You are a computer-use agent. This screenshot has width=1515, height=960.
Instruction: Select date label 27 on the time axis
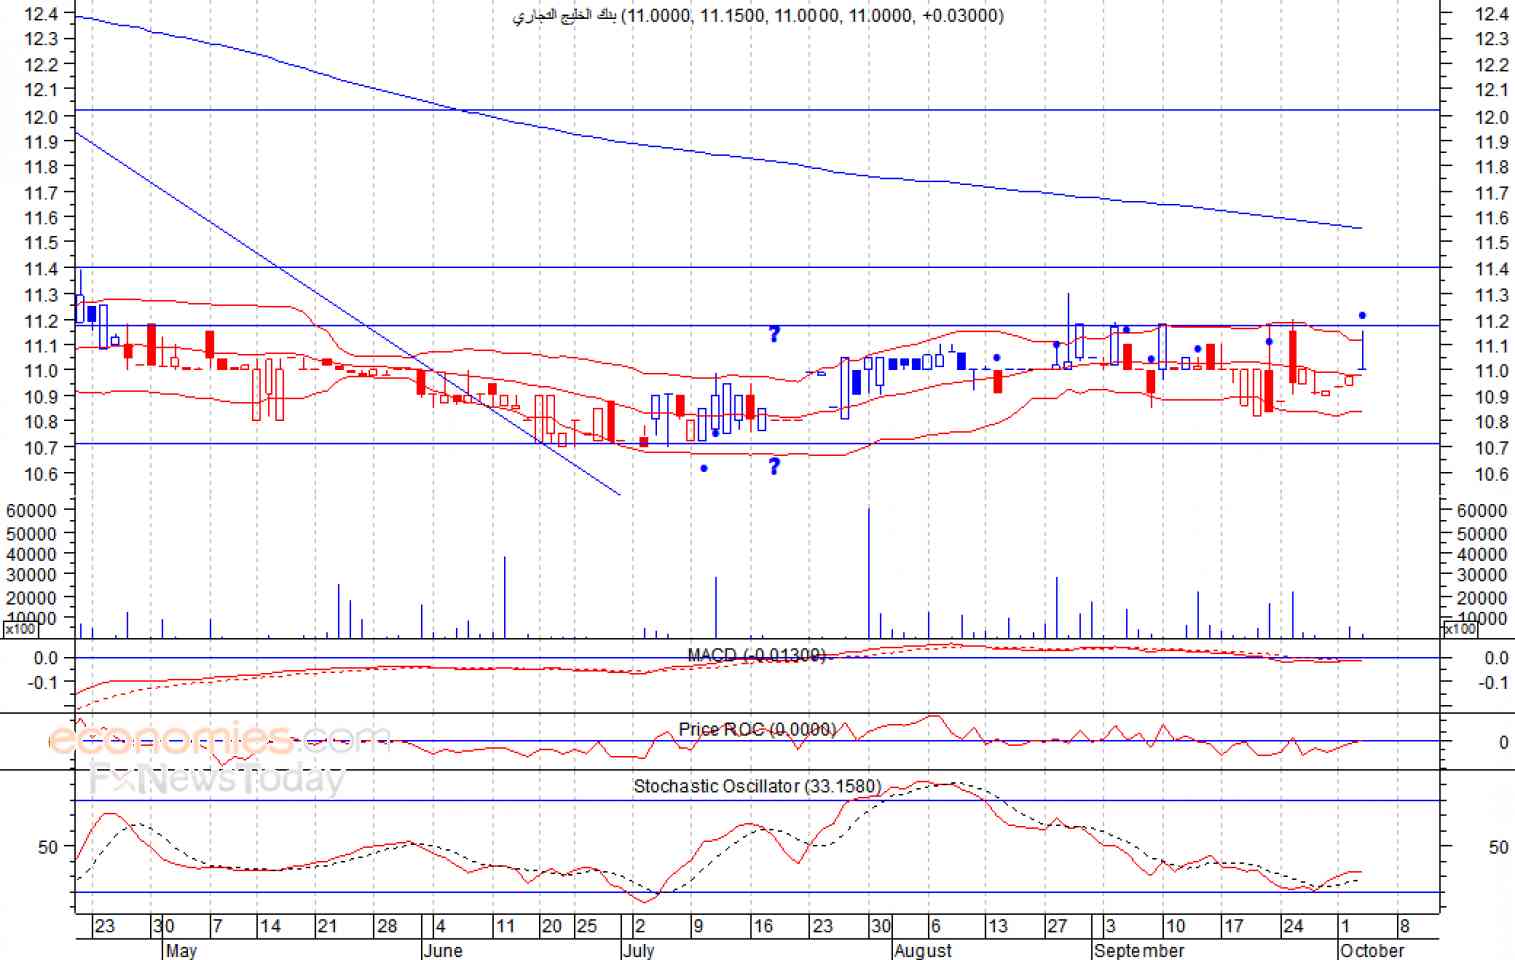point(1057,926)
